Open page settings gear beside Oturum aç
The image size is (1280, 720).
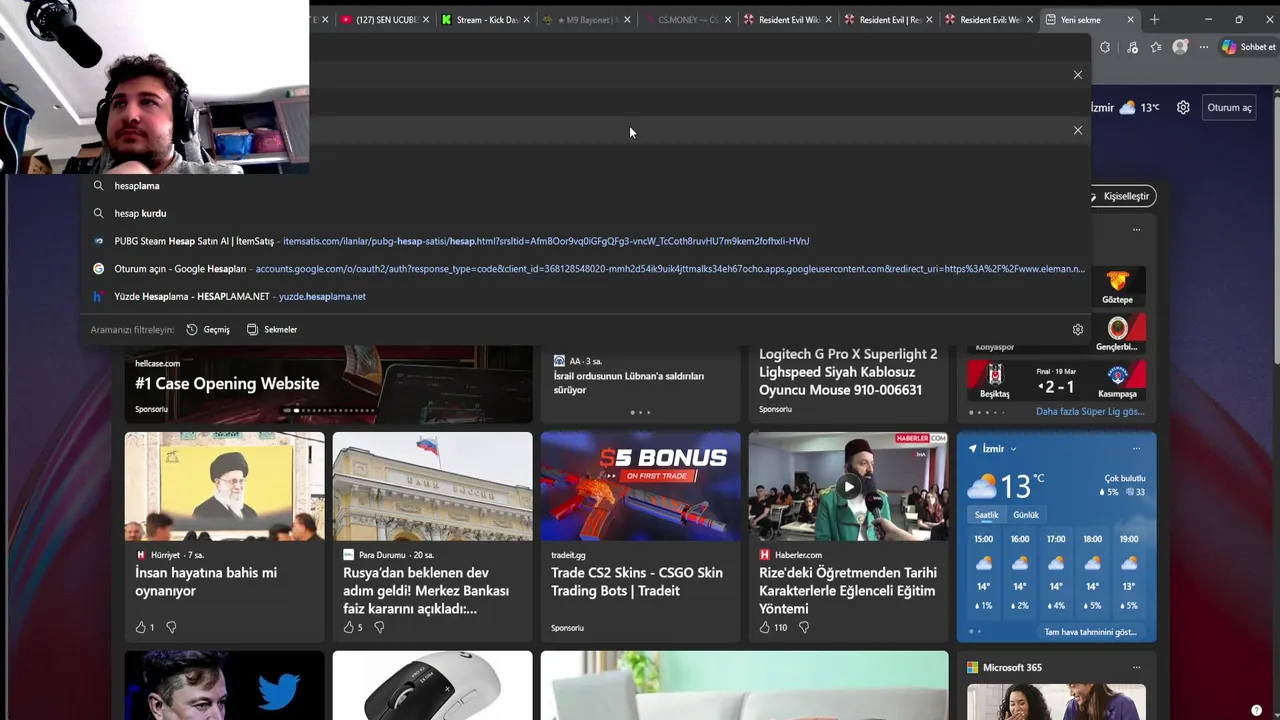pos(1183,108)
